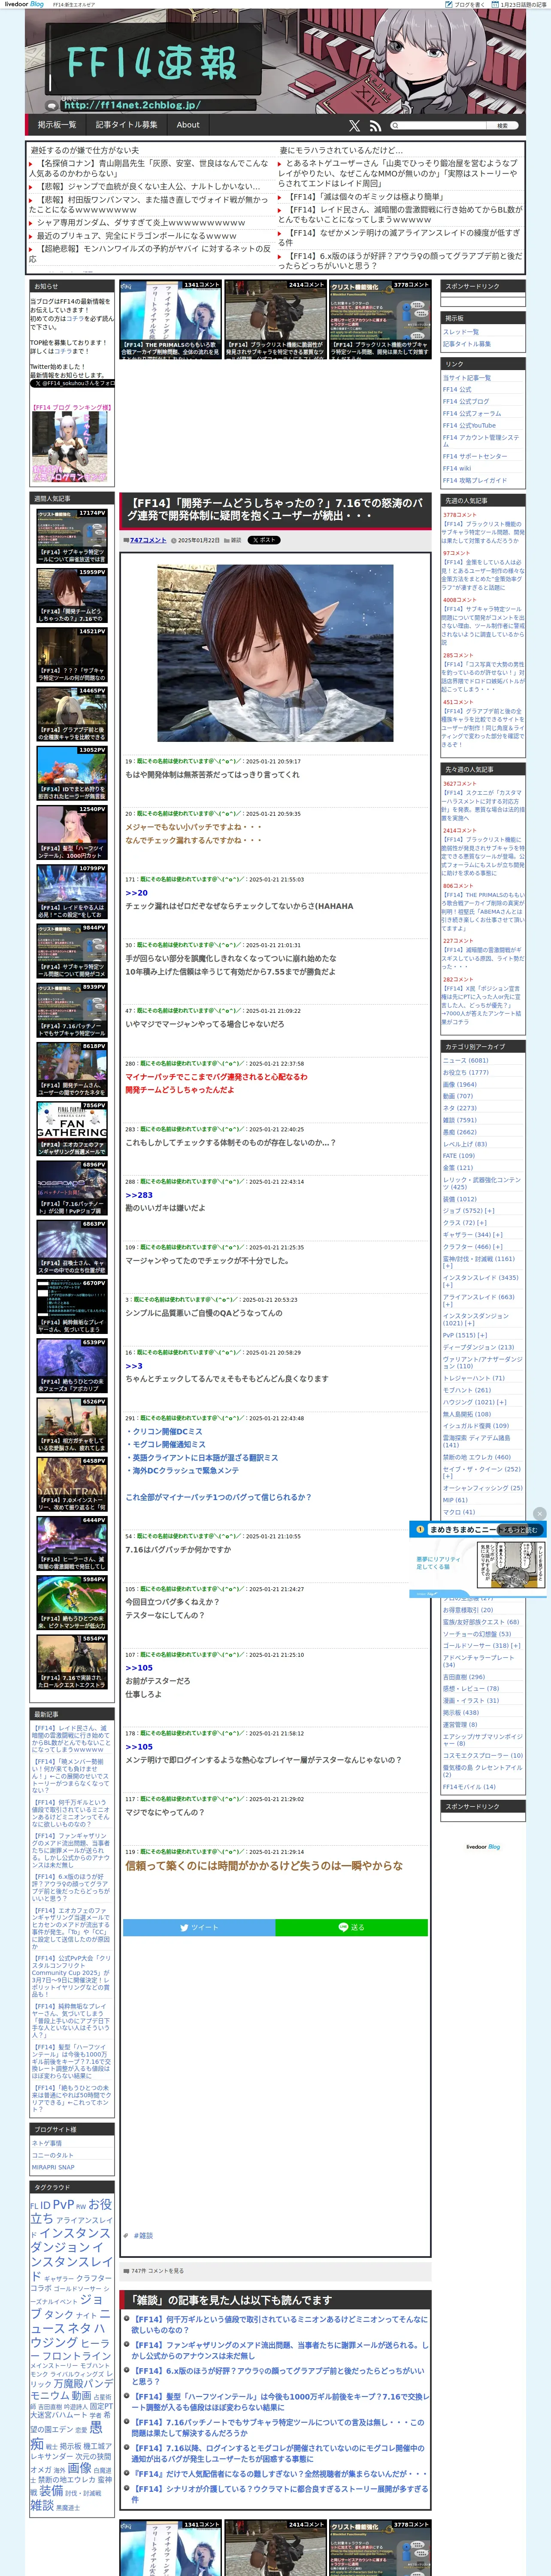This screenshot has width=551, height=2576.
Task: Open the 吉田直樹 (296) category link
Action: click(x=464, y=1676)
